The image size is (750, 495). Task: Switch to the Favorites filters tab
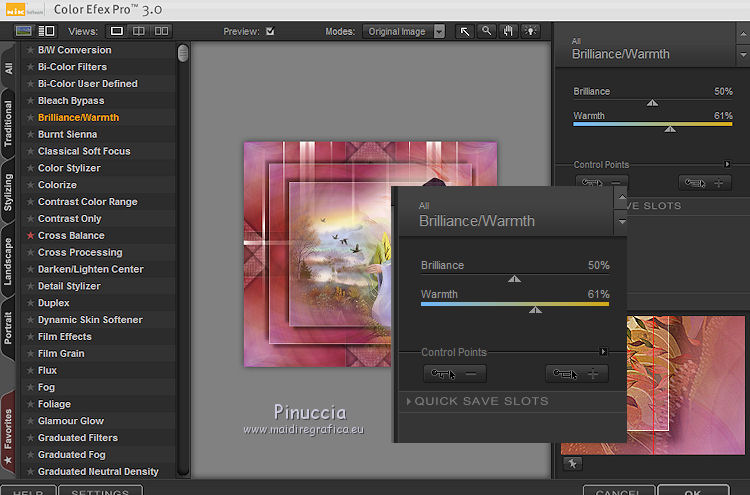tap(8, 434)
